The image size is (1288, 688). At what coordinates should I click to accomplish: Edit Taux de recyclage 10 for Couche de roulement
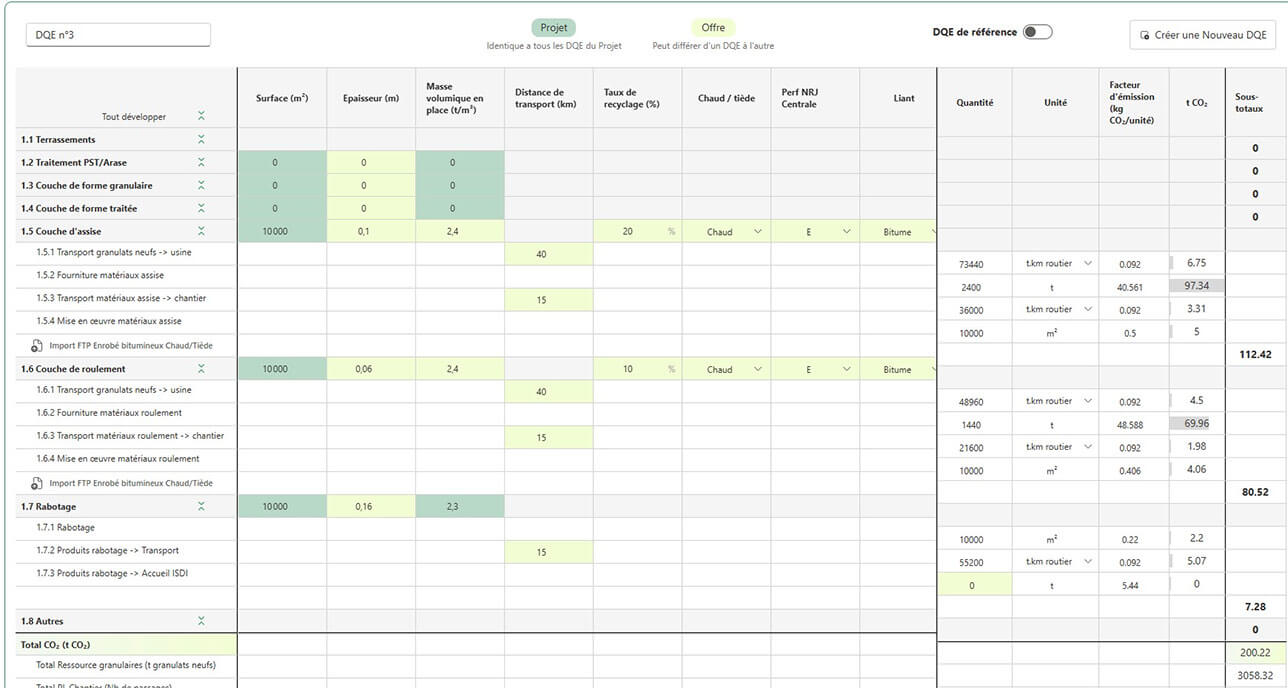(x=637, y=369)
